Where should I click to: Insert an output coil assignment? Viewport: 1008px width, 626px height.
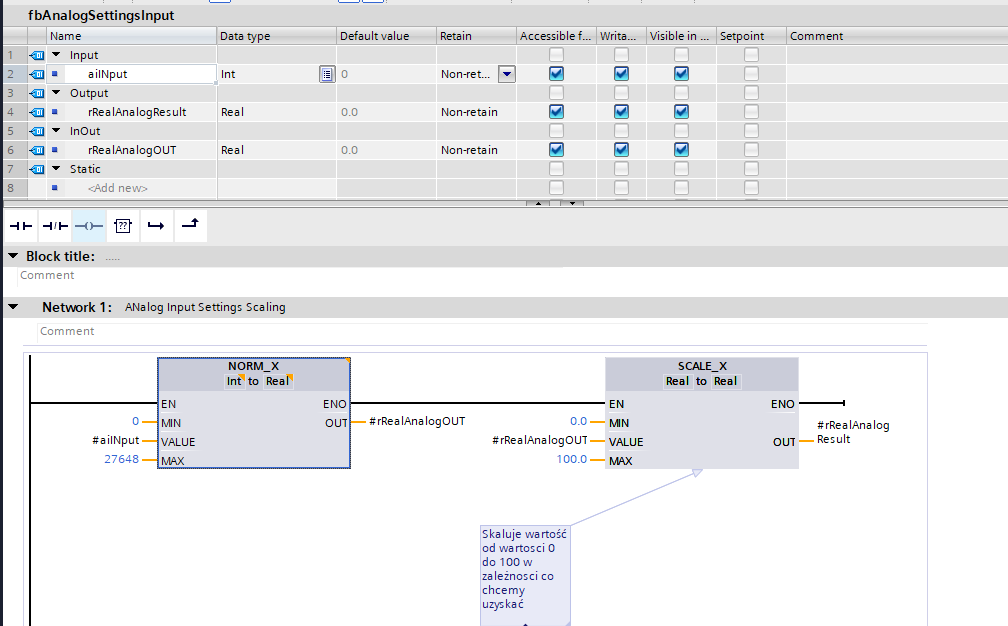coord(89,227)
